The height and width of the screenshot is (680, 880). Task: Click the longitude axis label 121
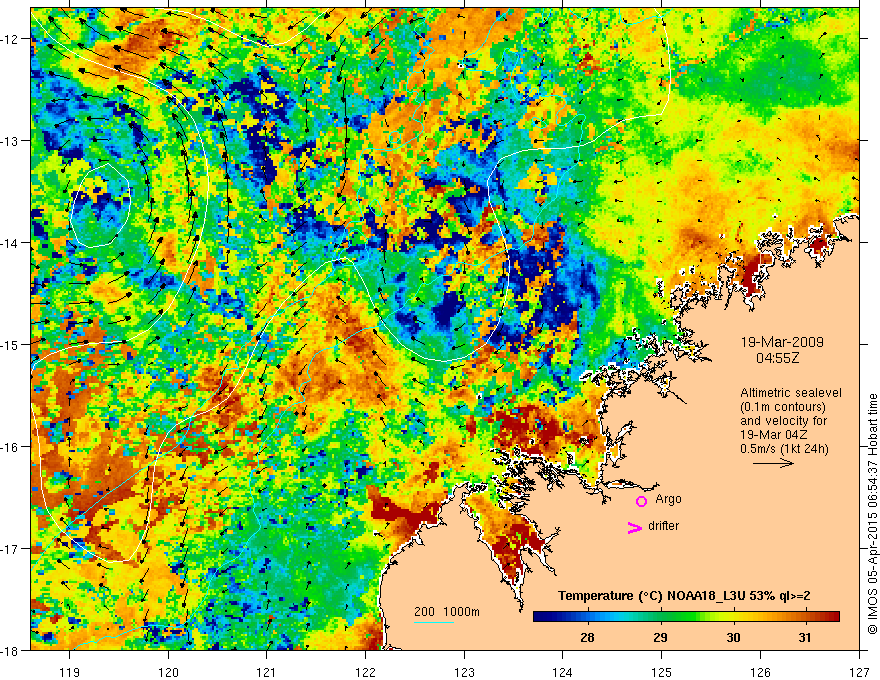[x=267, y=672]
